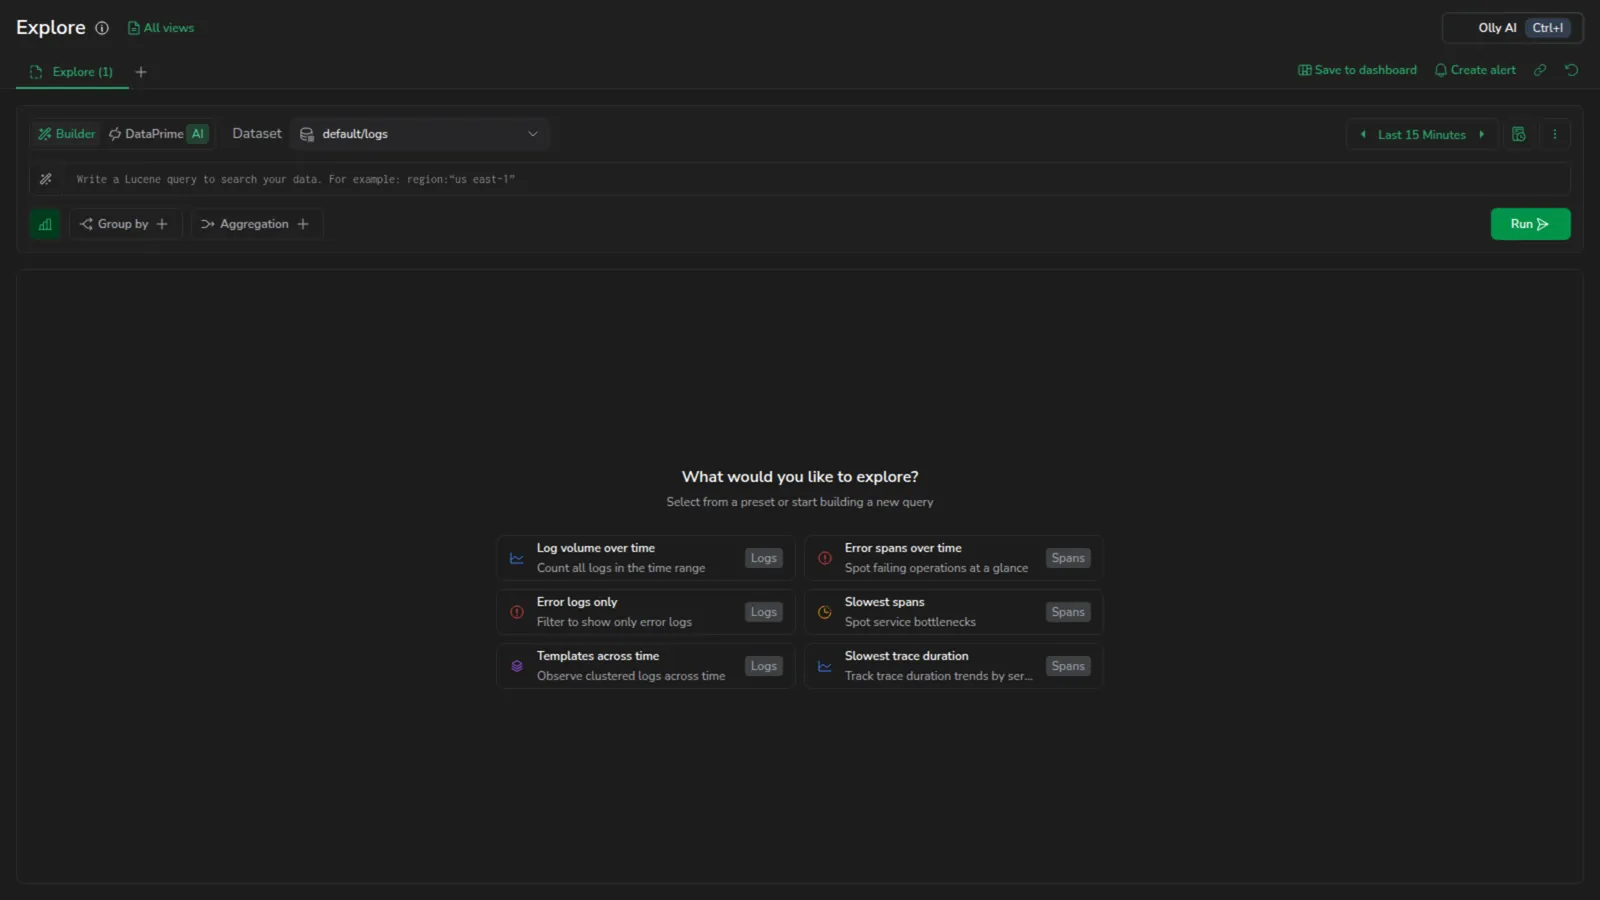Click the magic wand query icon
This screenshot has height=900, width=1600.
click(46, 179)
